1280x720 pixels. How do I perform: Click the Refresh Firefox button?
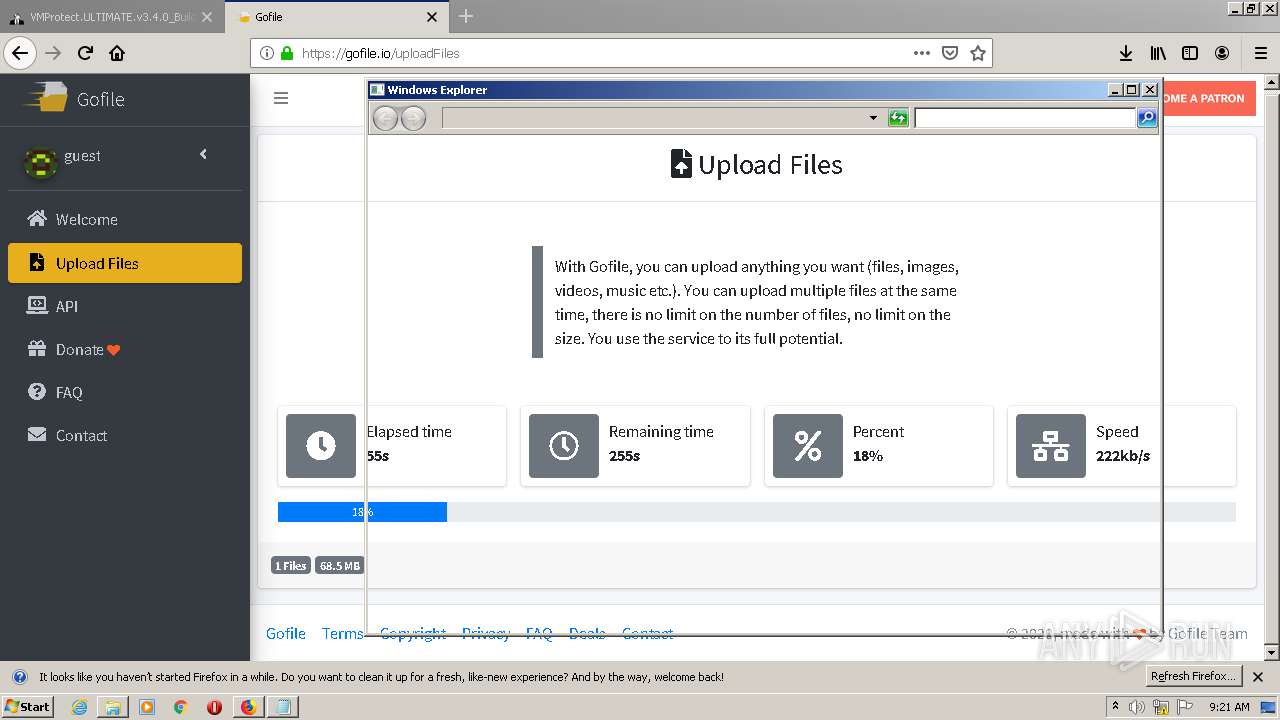1193,676
